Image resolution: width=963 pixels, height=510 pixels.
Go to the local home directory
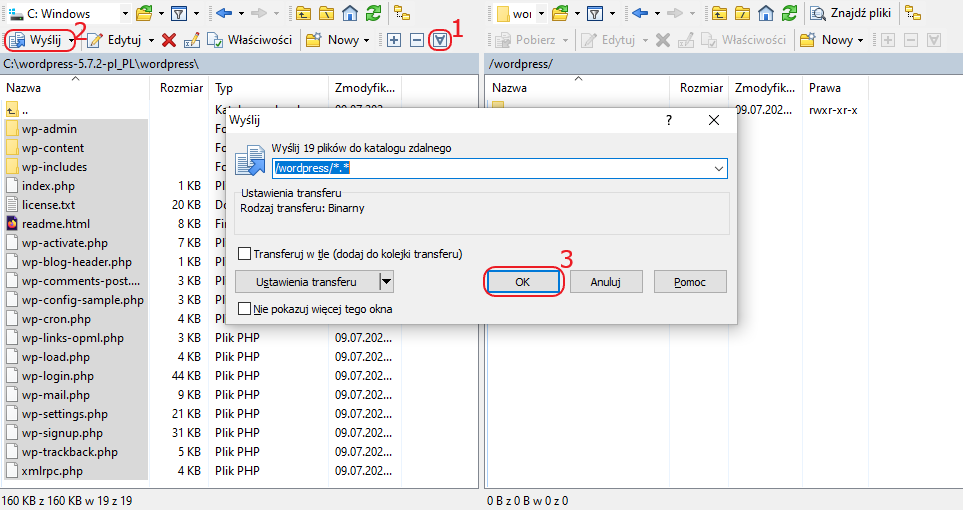[349, 13]
